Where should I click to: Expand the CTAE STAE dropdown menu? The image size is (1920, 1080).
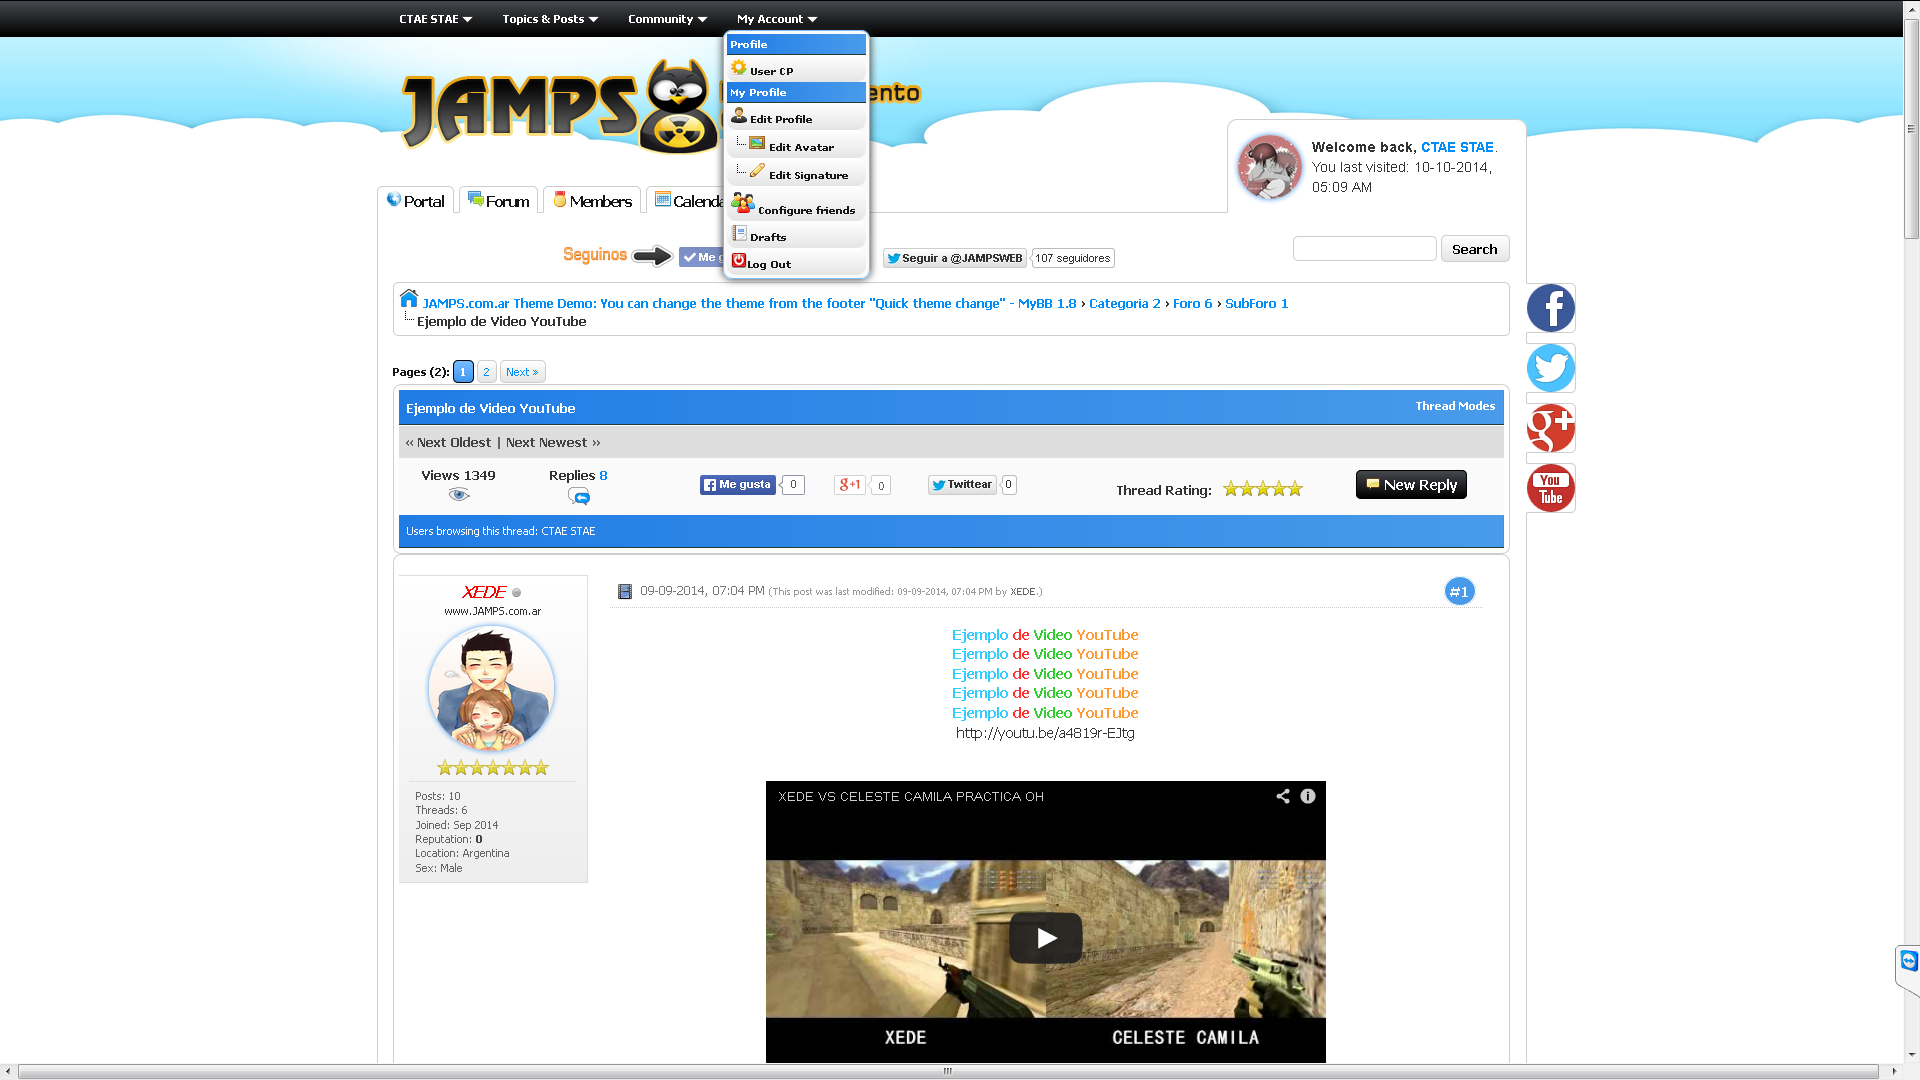tap(435, 19)
